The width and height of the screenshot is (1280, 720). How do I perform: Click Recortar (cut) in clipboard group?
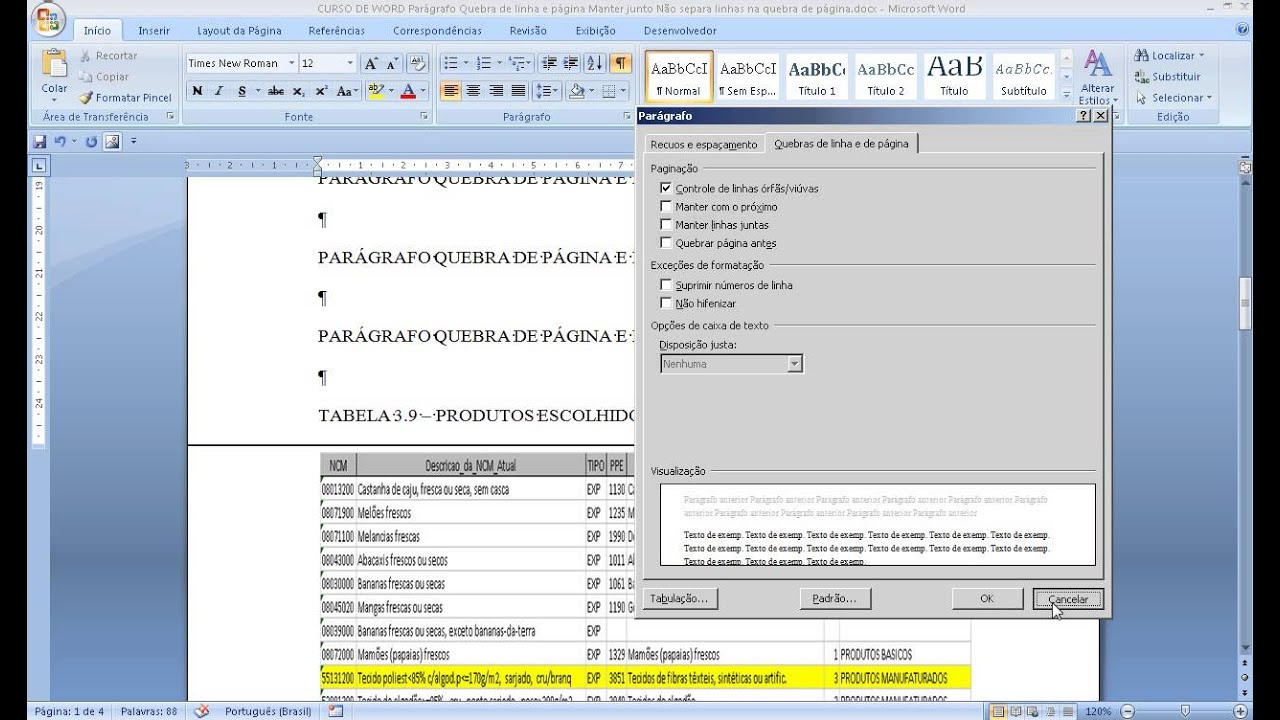pos(108,56)
